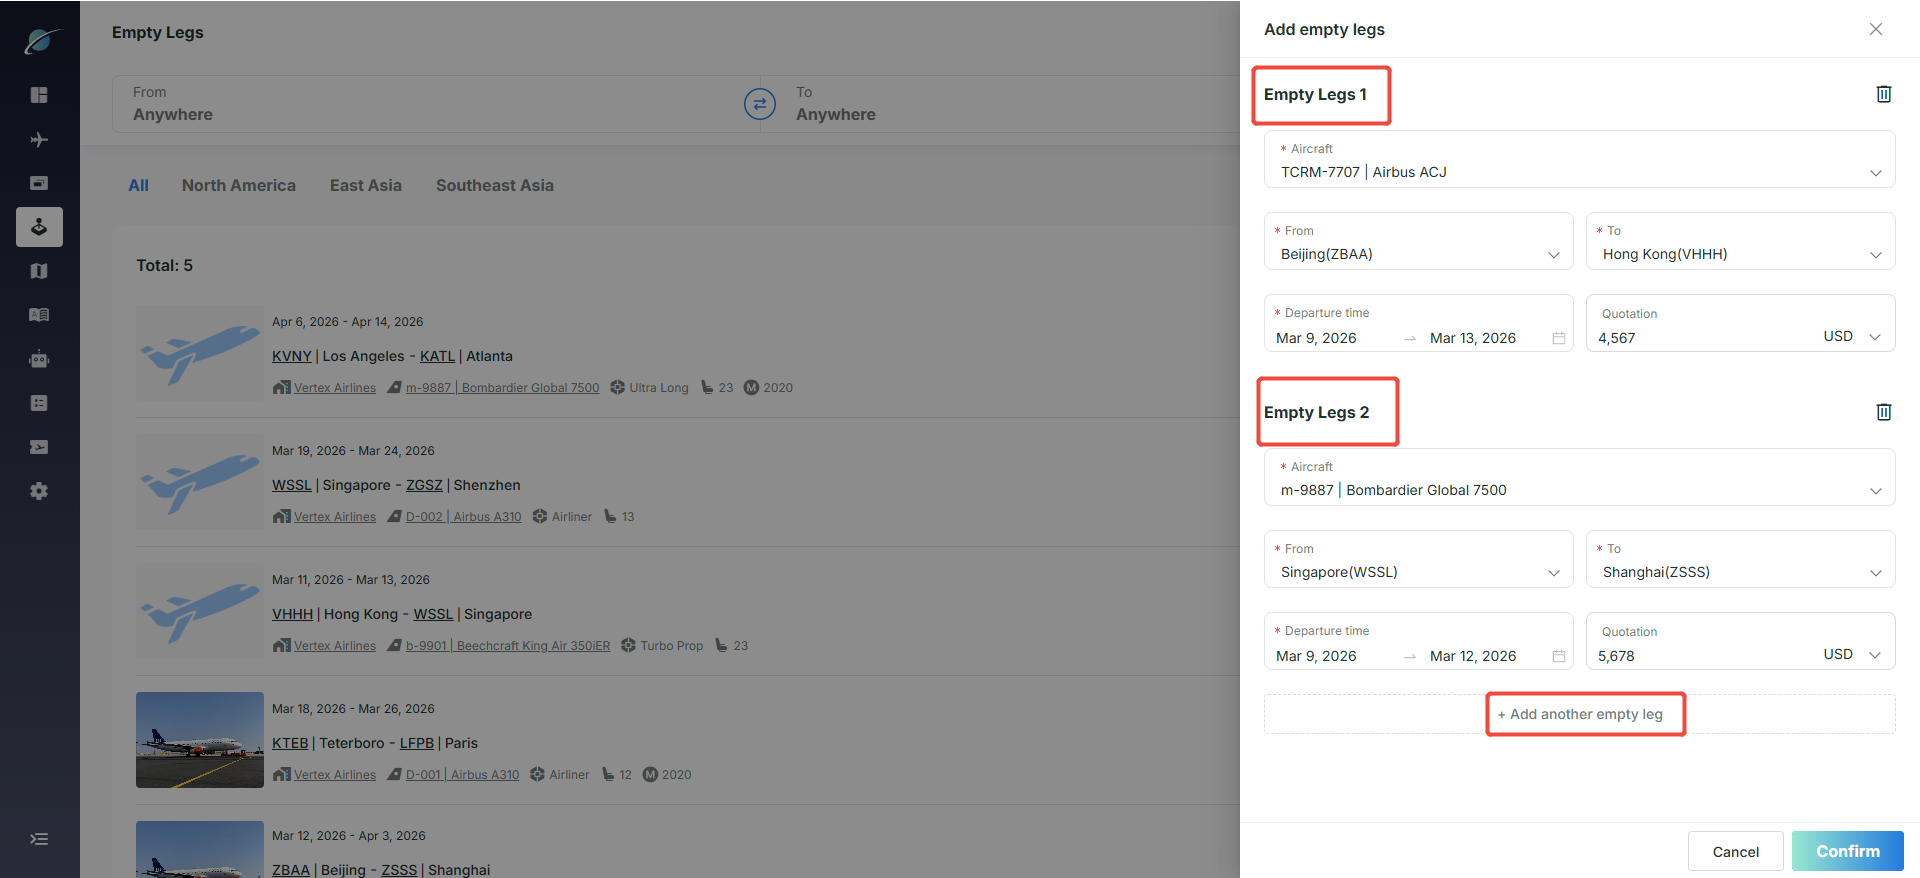The width and height of the screenshot is (1920, 878).
Task: Open m-9887 Bombardier Global 7500 aircraft link
Action: (x=503, y=388)
